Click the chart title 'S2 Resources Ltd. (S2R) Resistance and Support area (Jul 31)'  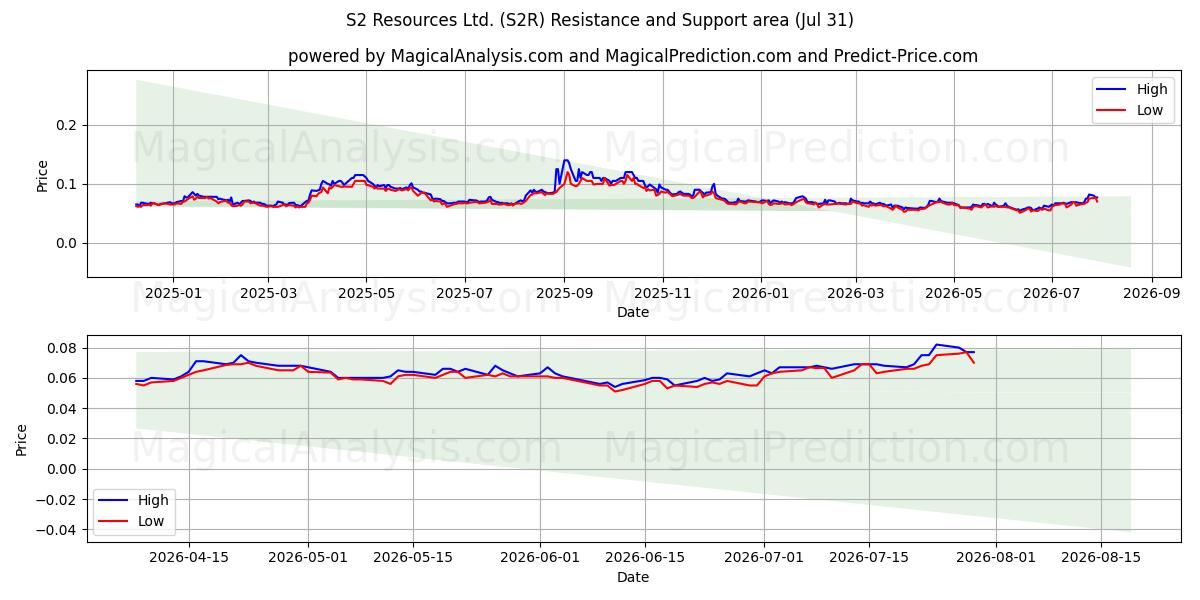600,20
